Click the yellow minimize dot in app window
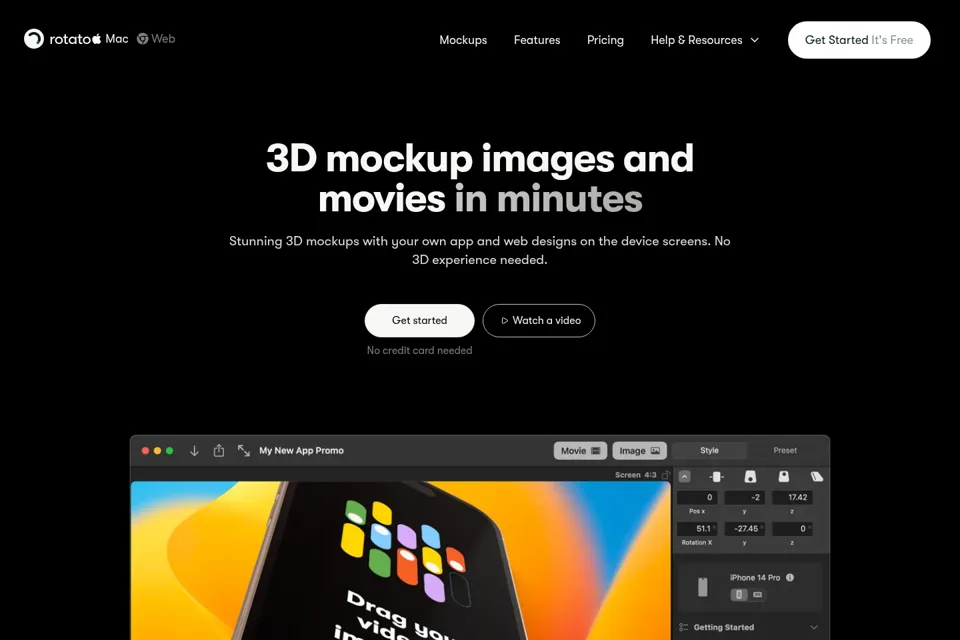This screenshot has height=640, width=960. pos(157,451)
